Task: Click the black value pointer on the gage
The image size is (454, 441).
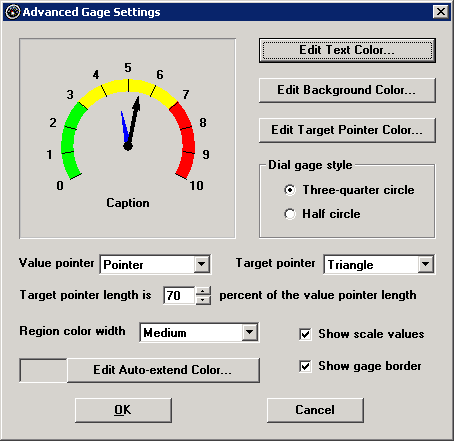Action: coord(133,122)
